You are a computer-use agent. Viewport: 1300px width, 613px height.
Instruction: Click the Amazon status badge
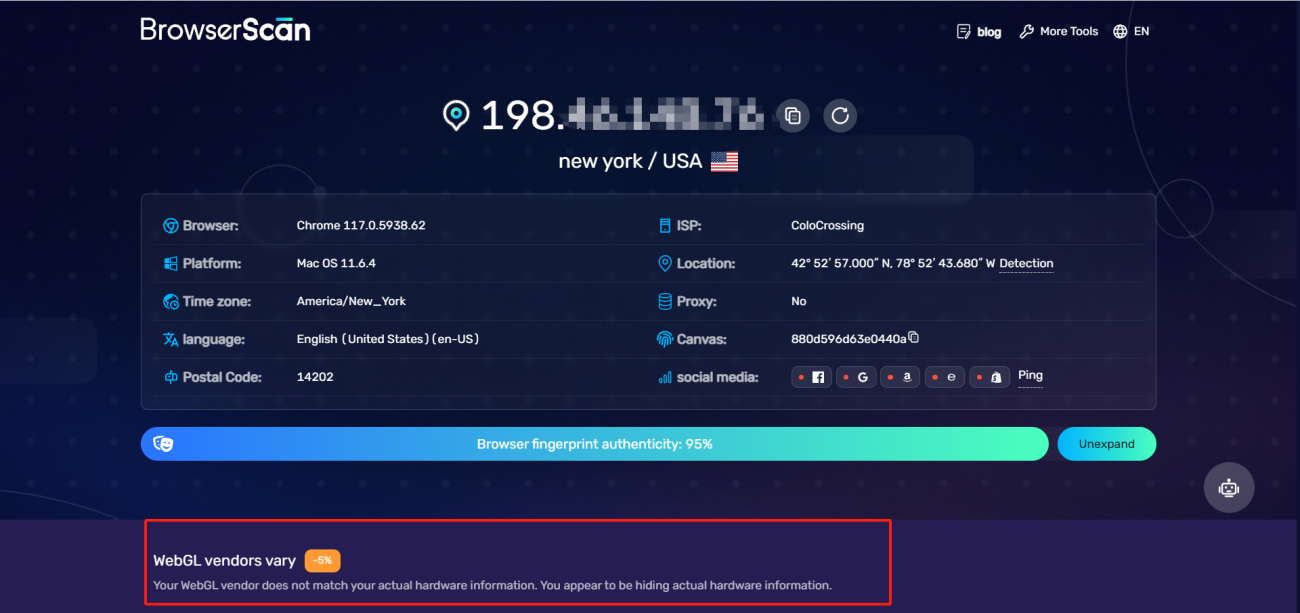900,377
